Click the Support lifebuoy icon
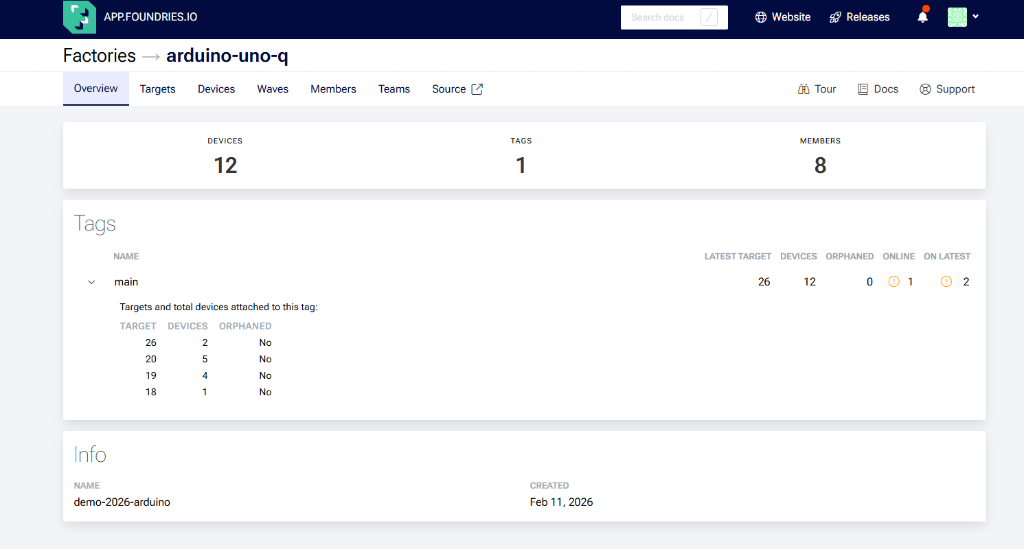Screen dimensions: 1024x549 (925, 89)
